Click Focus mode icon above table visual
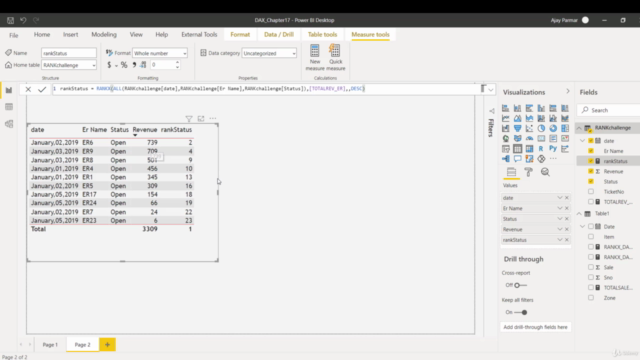 201,119
